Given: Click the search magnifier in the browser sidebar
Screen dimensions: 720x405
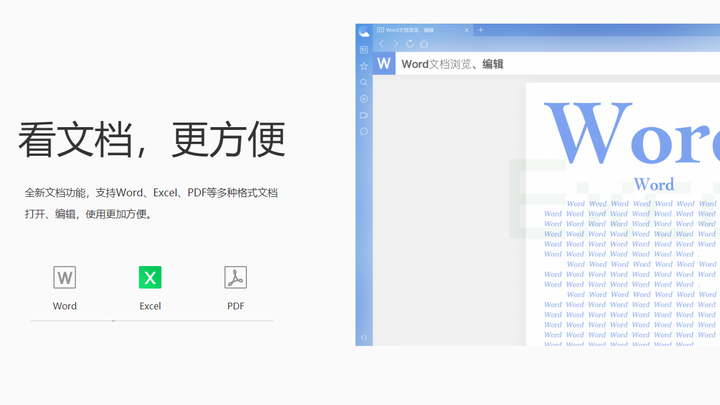Looking at the screenshot, I should point(364,83).
